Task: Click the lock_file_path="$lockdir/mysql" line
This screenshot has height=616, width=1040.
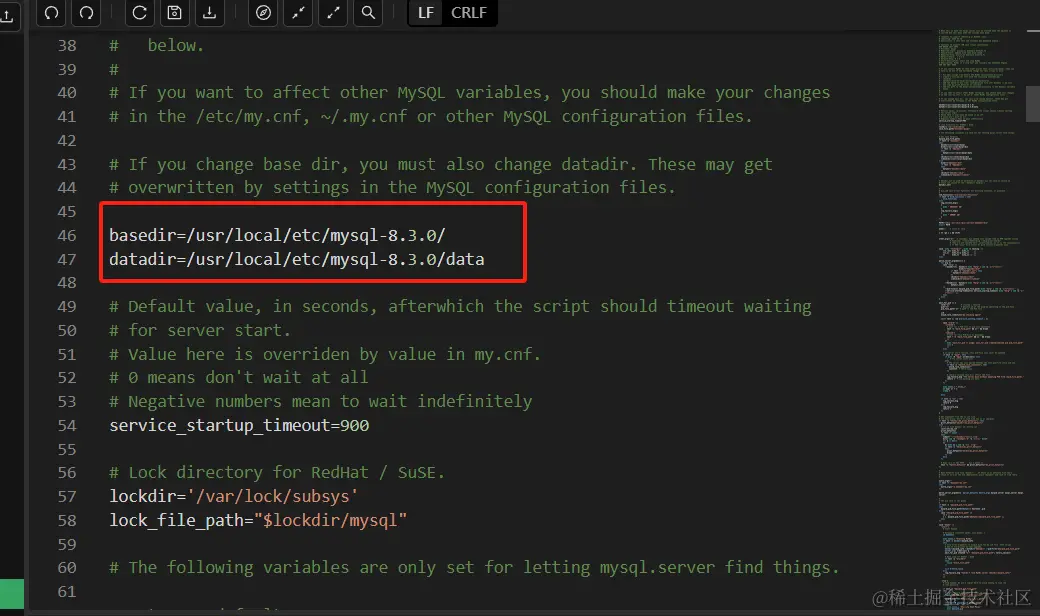Action: click(258, 521)
